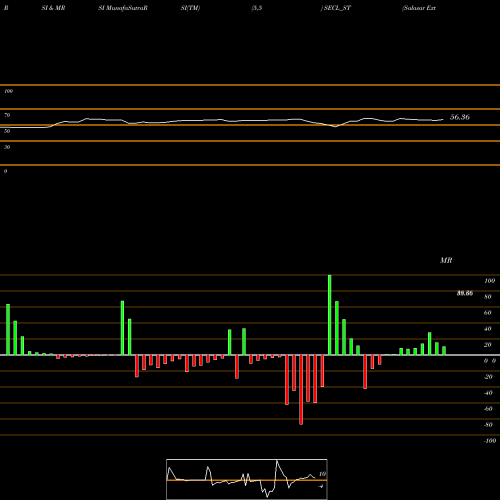The height and width of the screenshot is (500, 500).
Task: Click the 40 label on MR axis
Action: tap(488, 329)
